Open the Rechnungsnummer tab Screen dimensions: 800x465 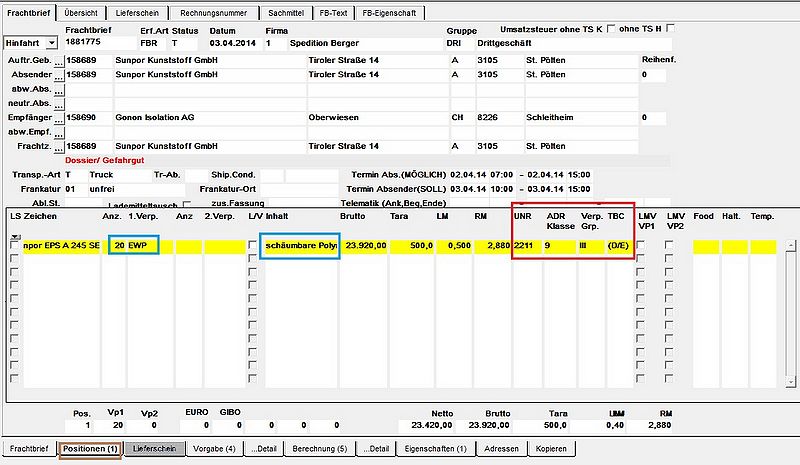[x=213, y=13]
